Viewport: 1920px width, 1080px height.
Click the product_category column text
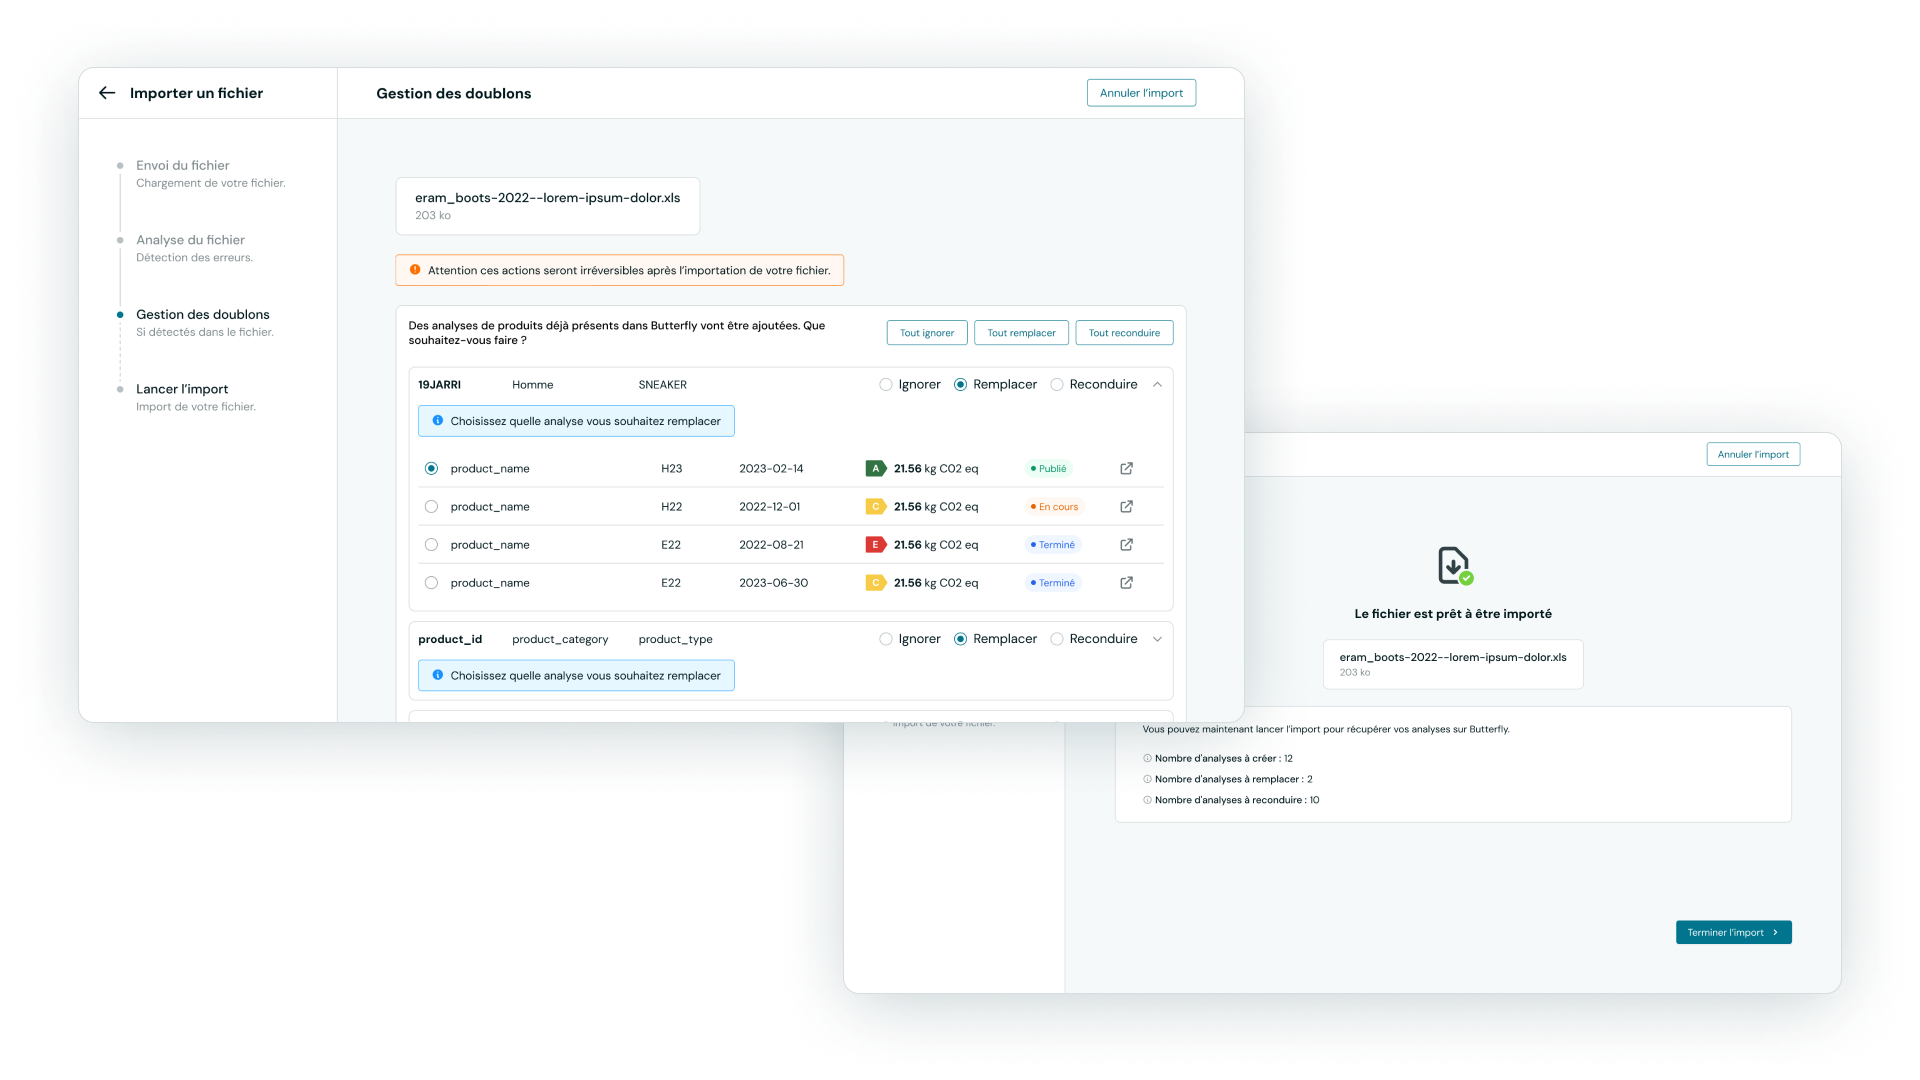click(x=560, y=639)
